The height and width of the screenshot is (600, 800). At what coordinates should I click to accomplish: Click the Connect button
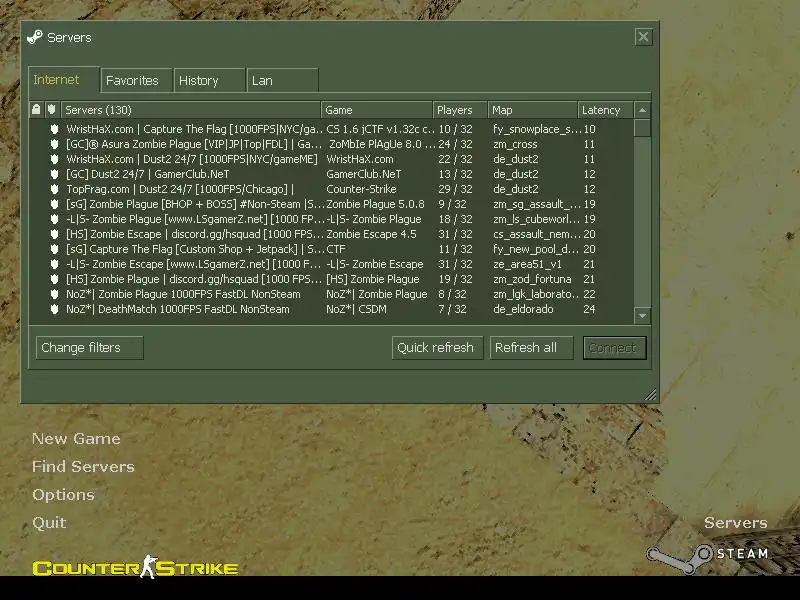(x=614, y=347)
